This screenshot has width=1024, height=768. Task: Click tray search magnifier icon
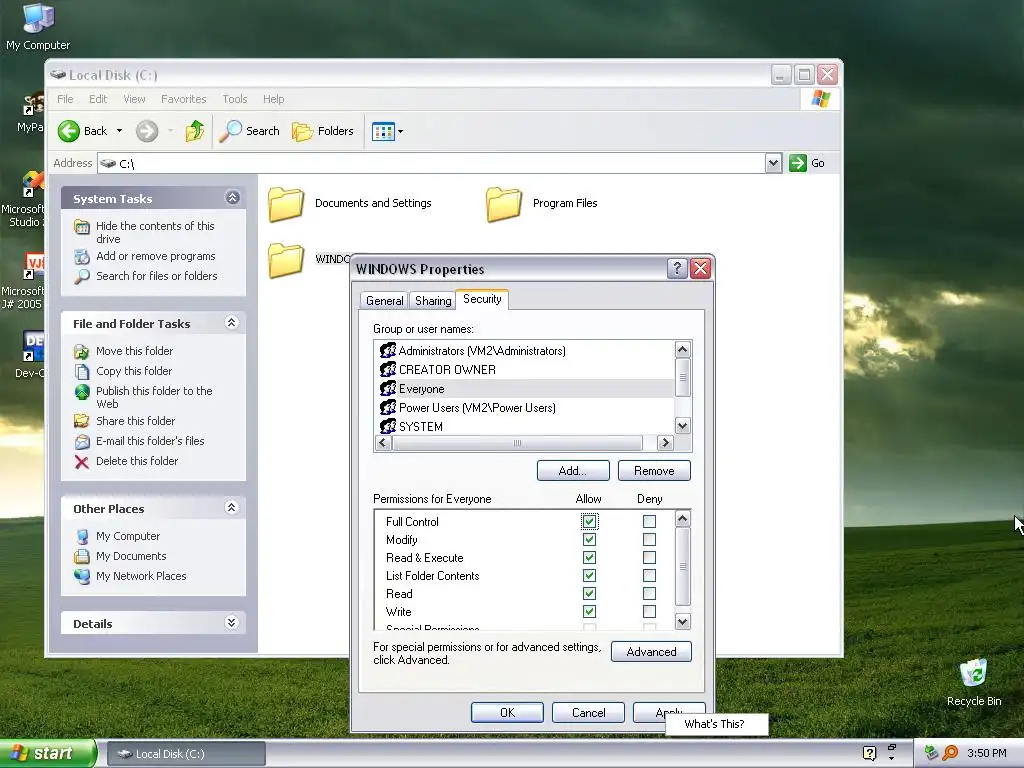coord(950,753)
